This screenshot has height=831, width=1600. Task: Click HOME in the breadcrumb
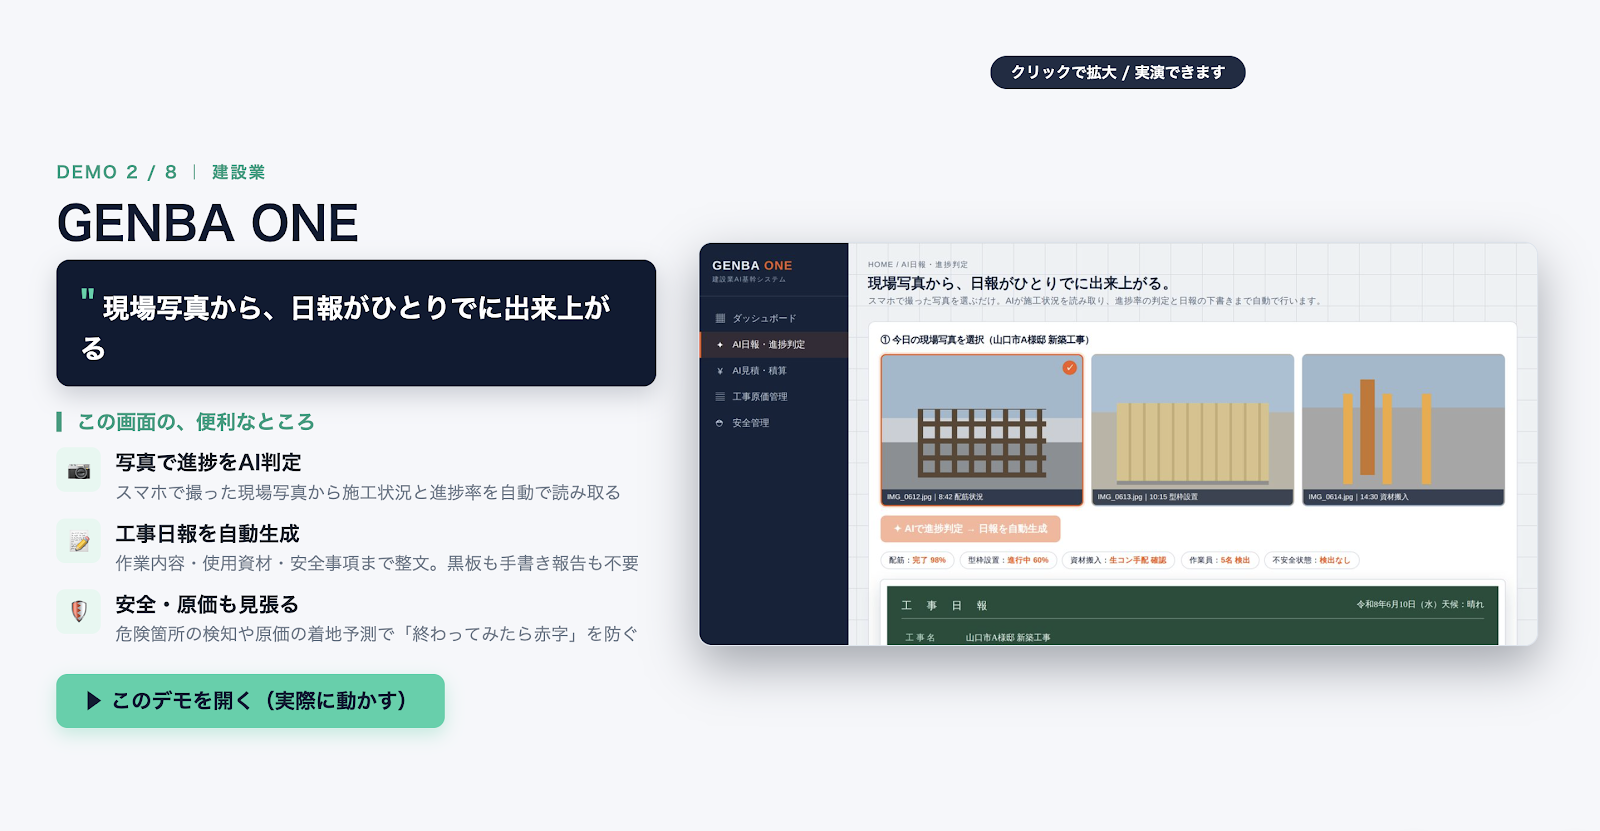point(880,265)
